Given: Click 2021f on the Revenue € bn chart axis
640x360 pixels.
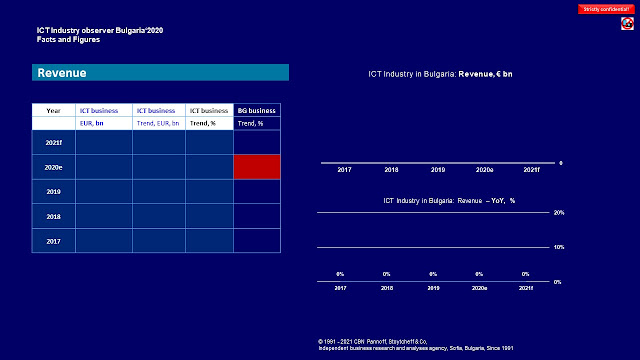Looking at the screenshot, I should (x=531, y=169).
